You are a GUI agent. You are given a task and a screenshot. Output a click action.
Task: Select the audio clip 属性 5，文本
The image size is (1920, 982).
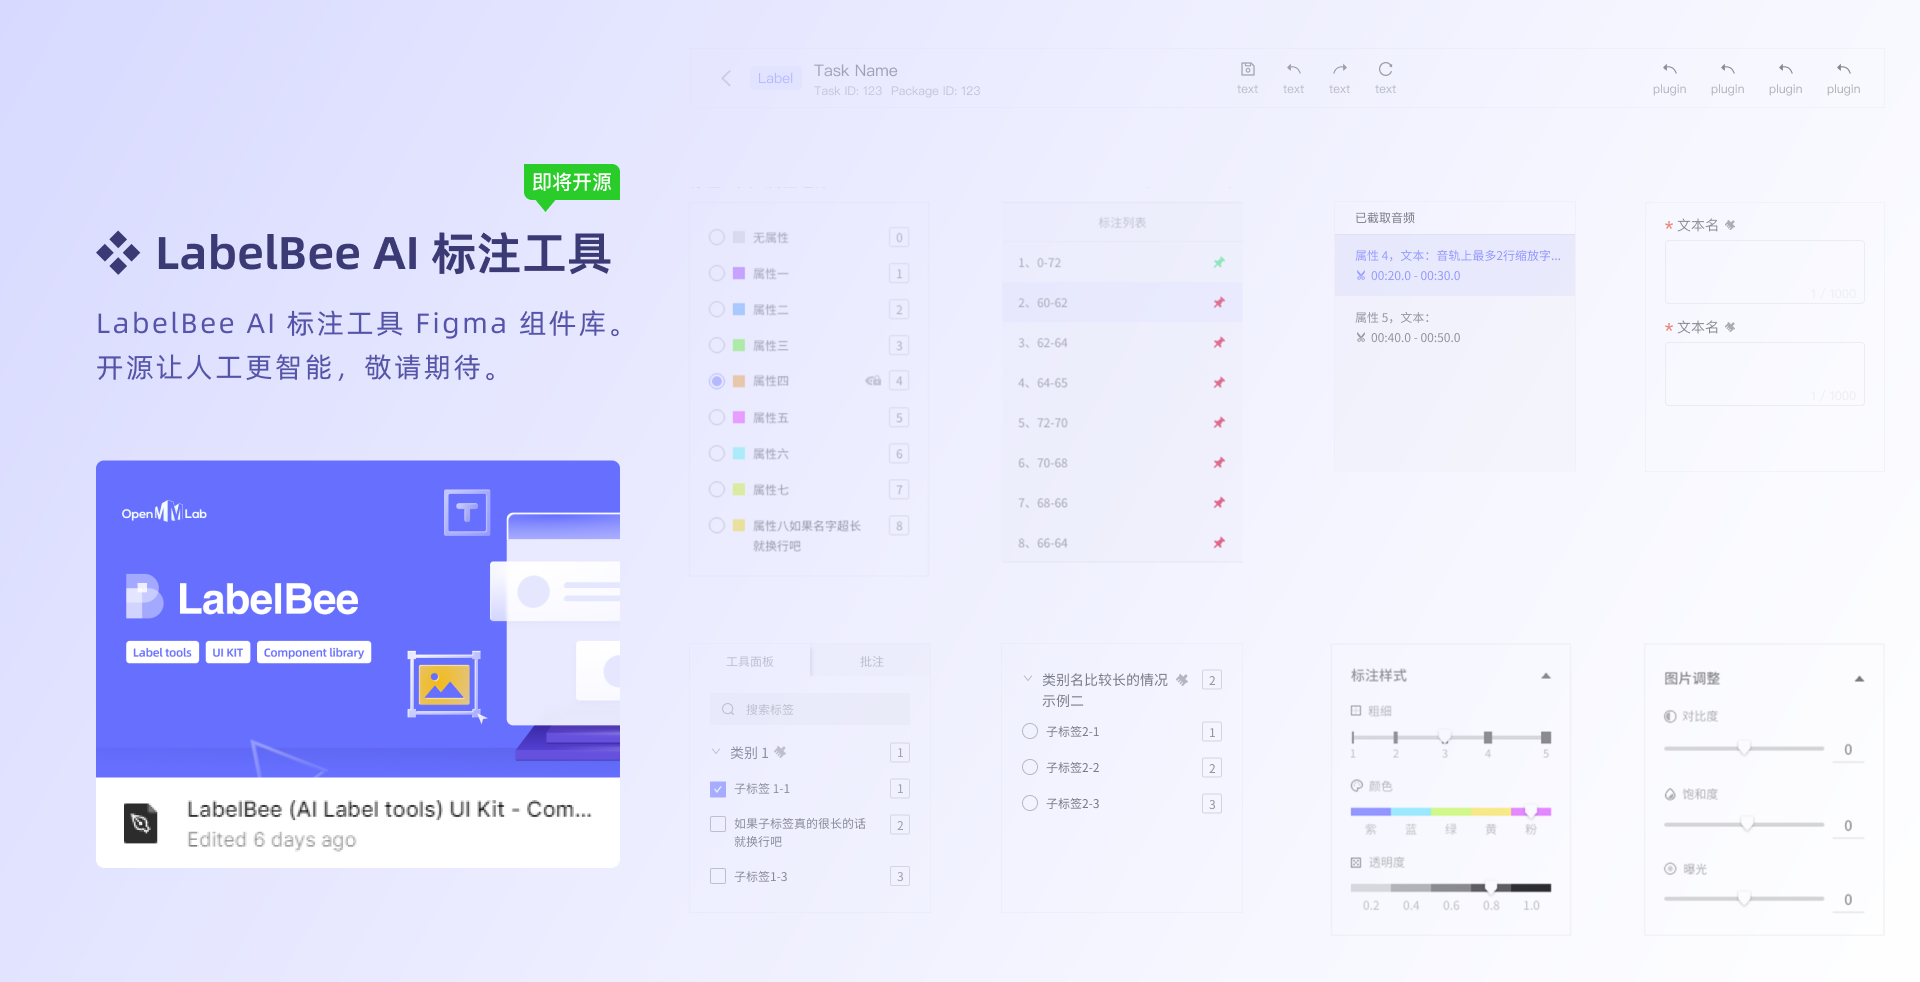coord(1455,327)
